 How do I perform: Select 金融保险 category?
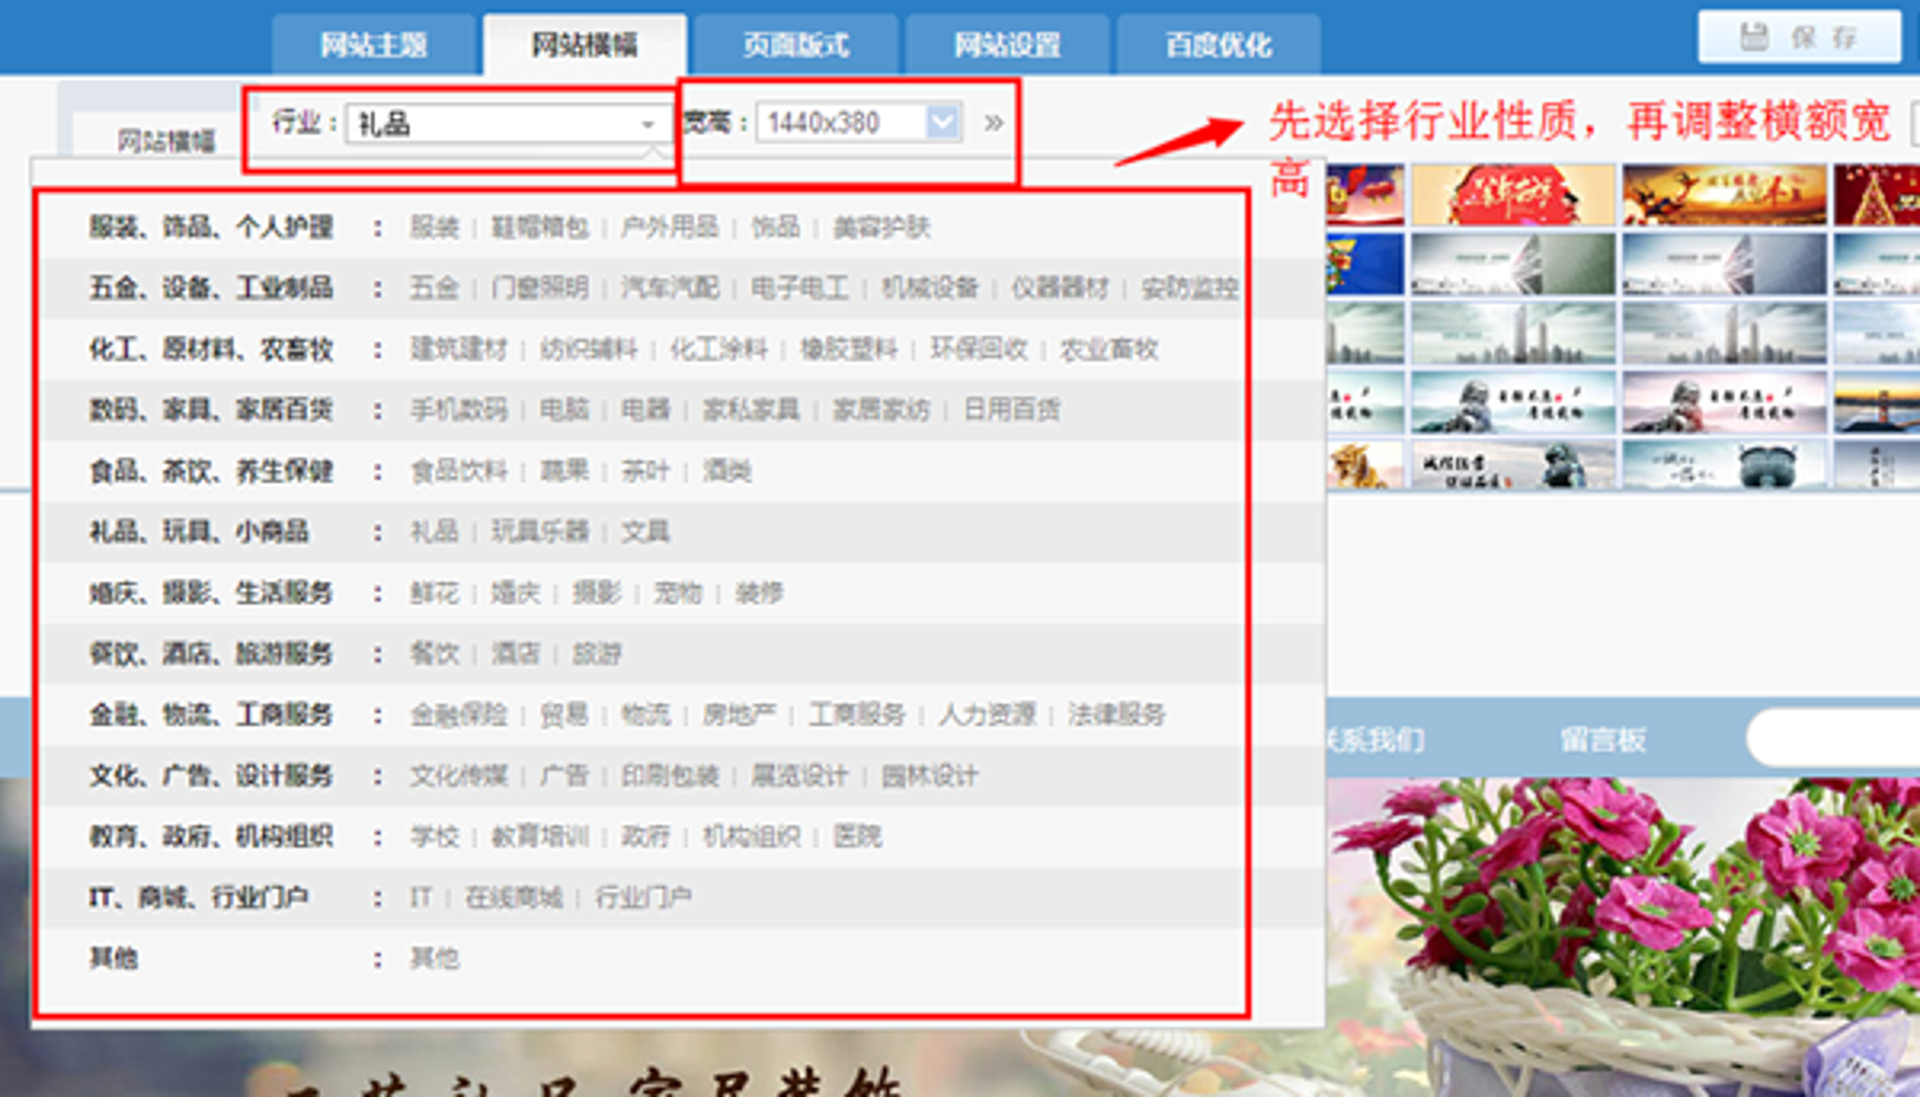tap(459, 715)
